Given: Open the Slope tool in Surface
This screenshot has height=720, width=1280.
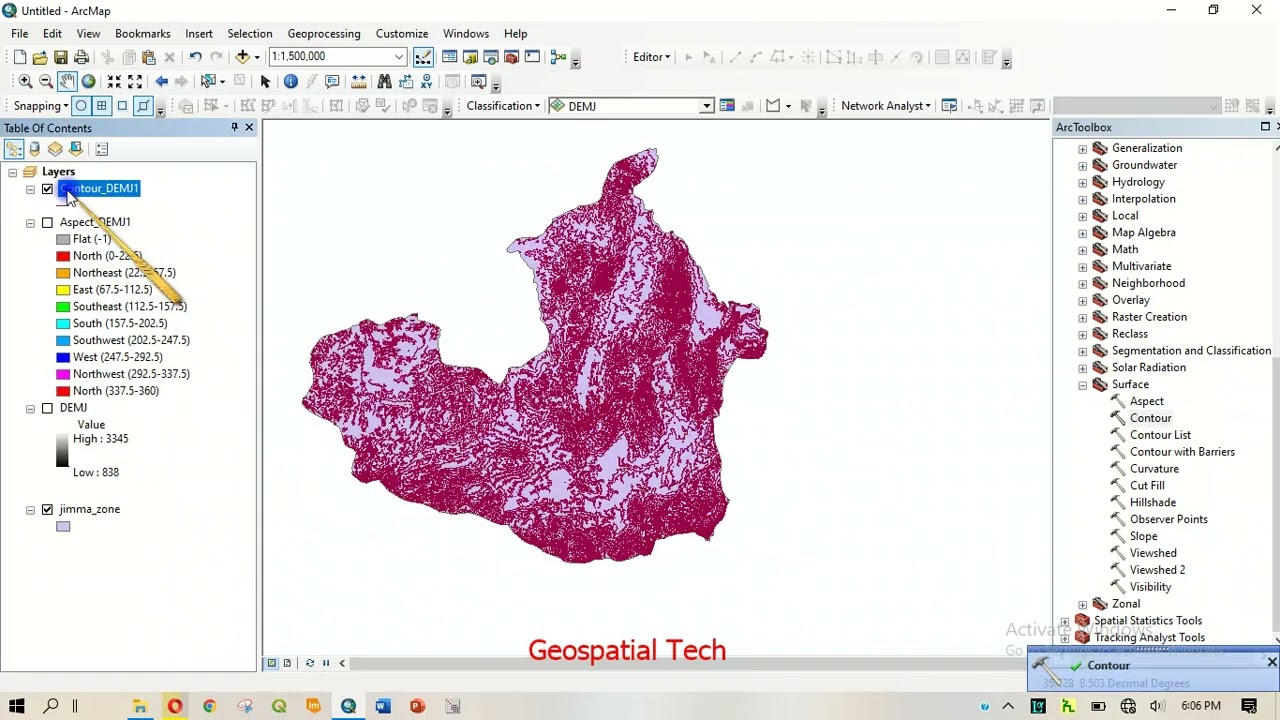Looking at the screenshot, I should point(1143,537).
